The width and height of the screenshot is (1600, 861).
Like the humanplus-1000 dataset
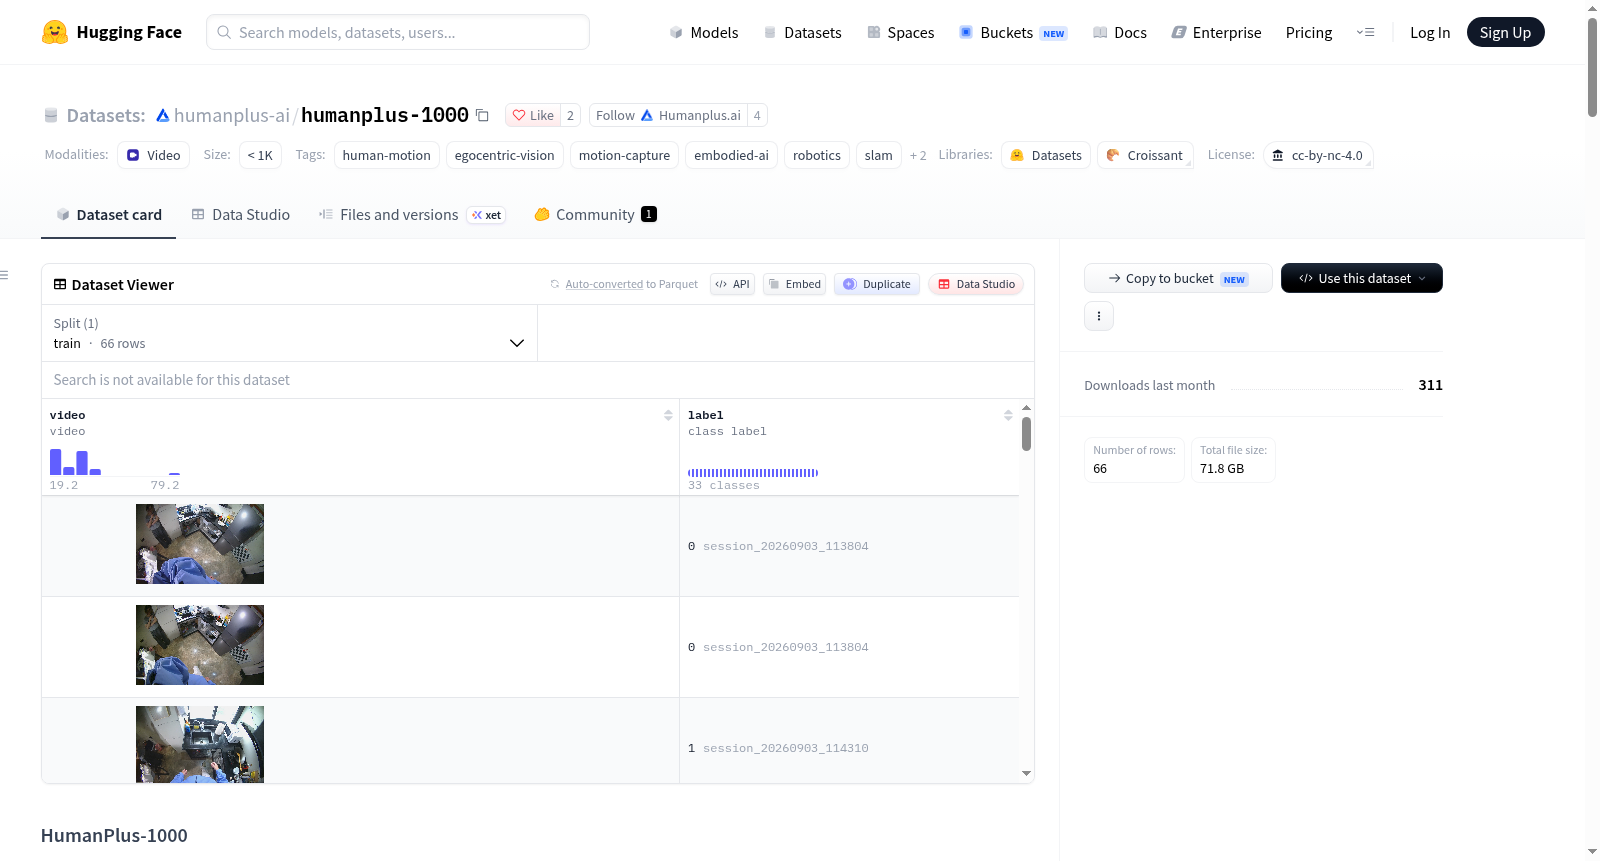tap(533, 115)
